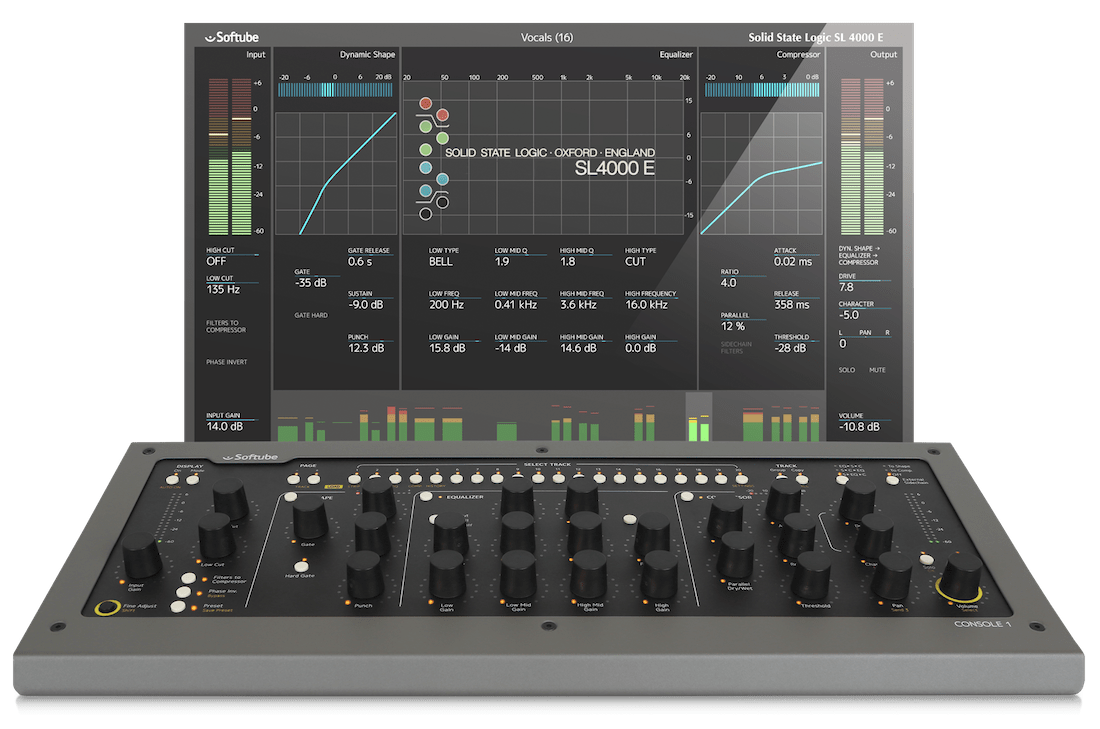The width and height of the screenshot is (1100, 729).
Task: Mute the track in Output section
Action: tap(877, 370)
